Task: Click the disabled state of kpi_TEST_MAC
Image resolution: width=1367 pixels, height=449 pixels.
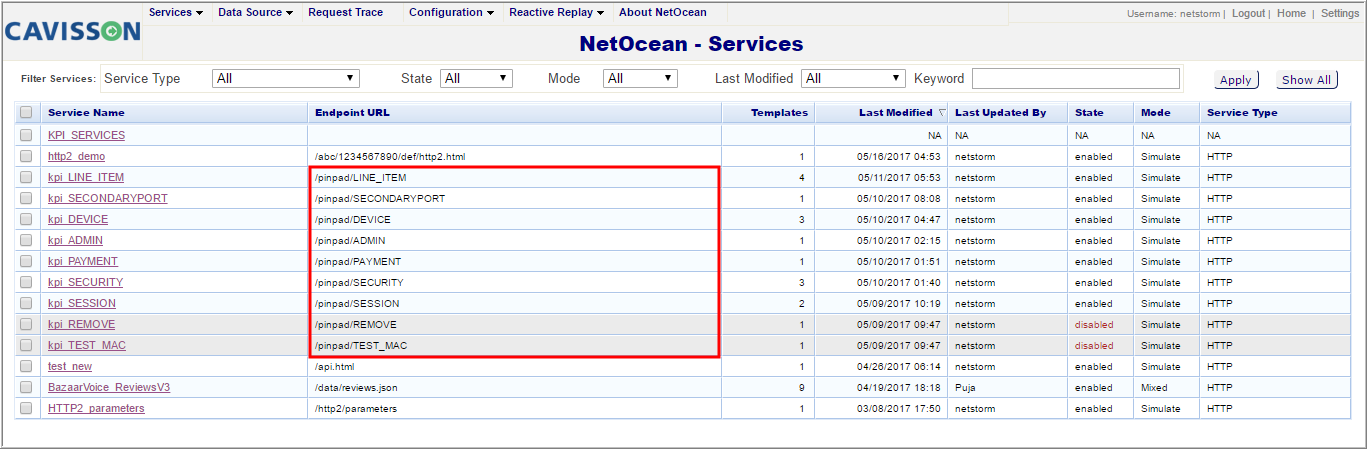Action: tap(1094, 346)
